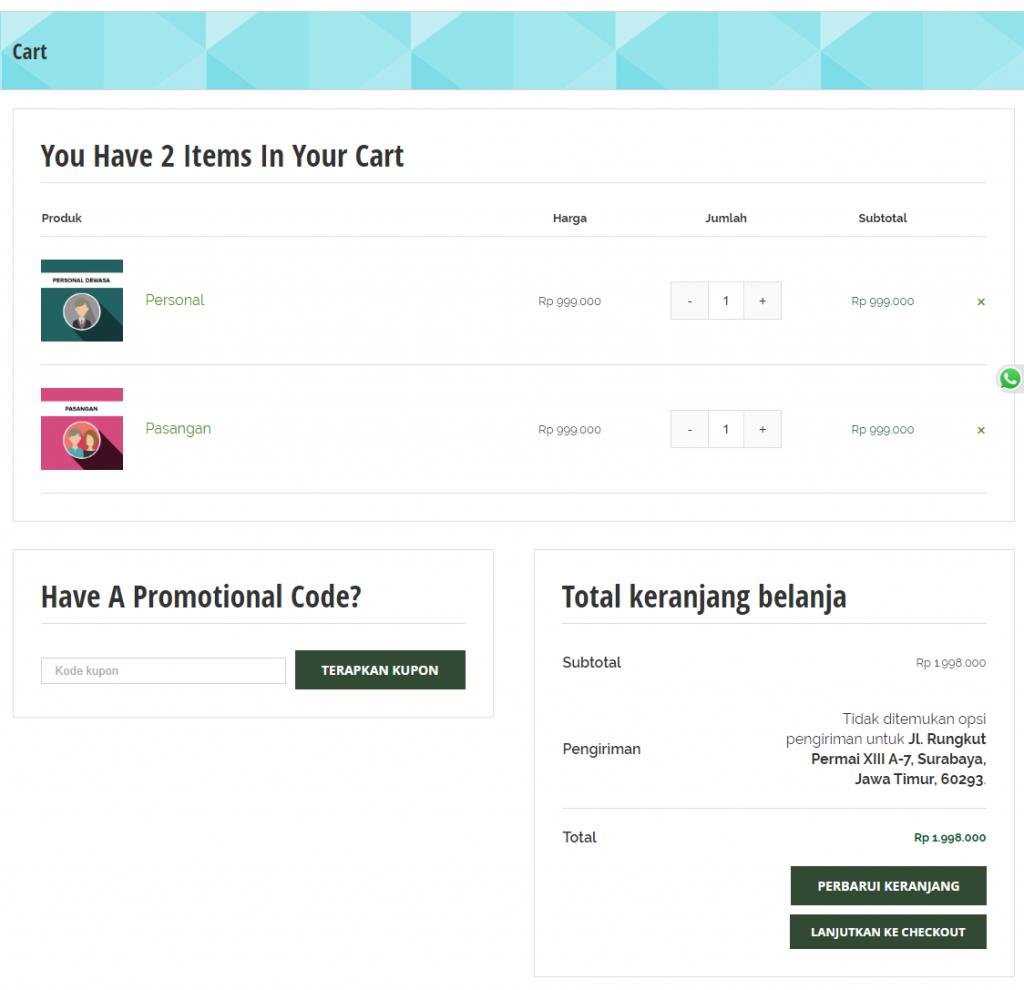Decrease the Pasangan quantity with minus

click(x=689, y=429)
